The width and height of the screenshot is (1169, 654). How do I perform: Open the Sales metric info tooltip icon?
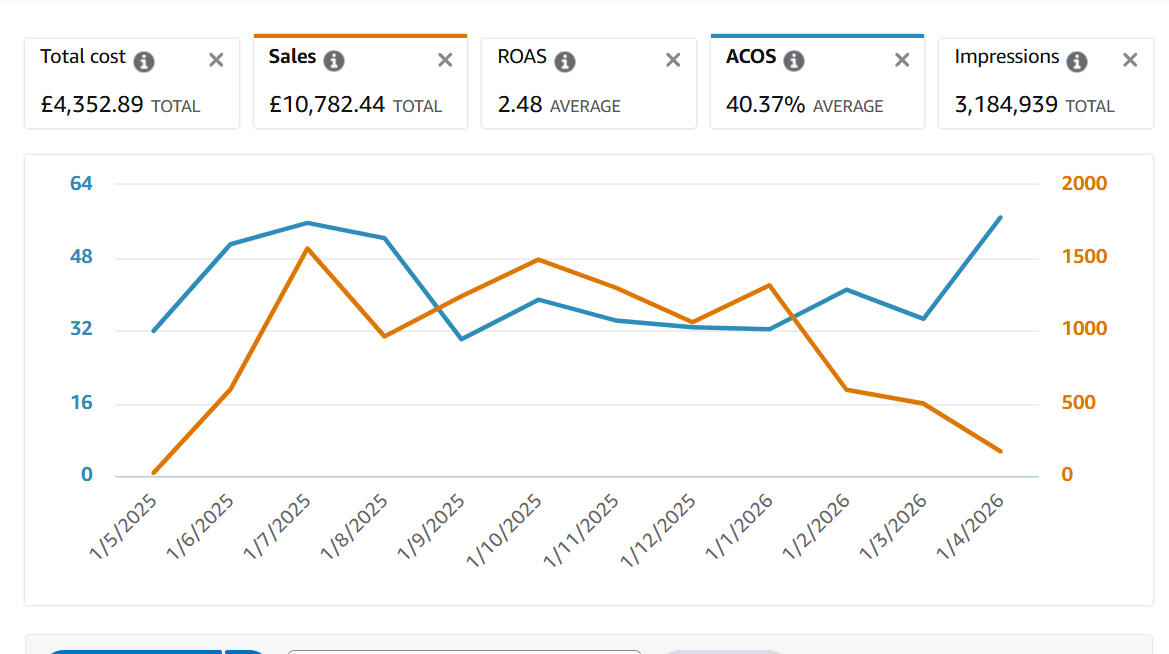pos(334,61)
